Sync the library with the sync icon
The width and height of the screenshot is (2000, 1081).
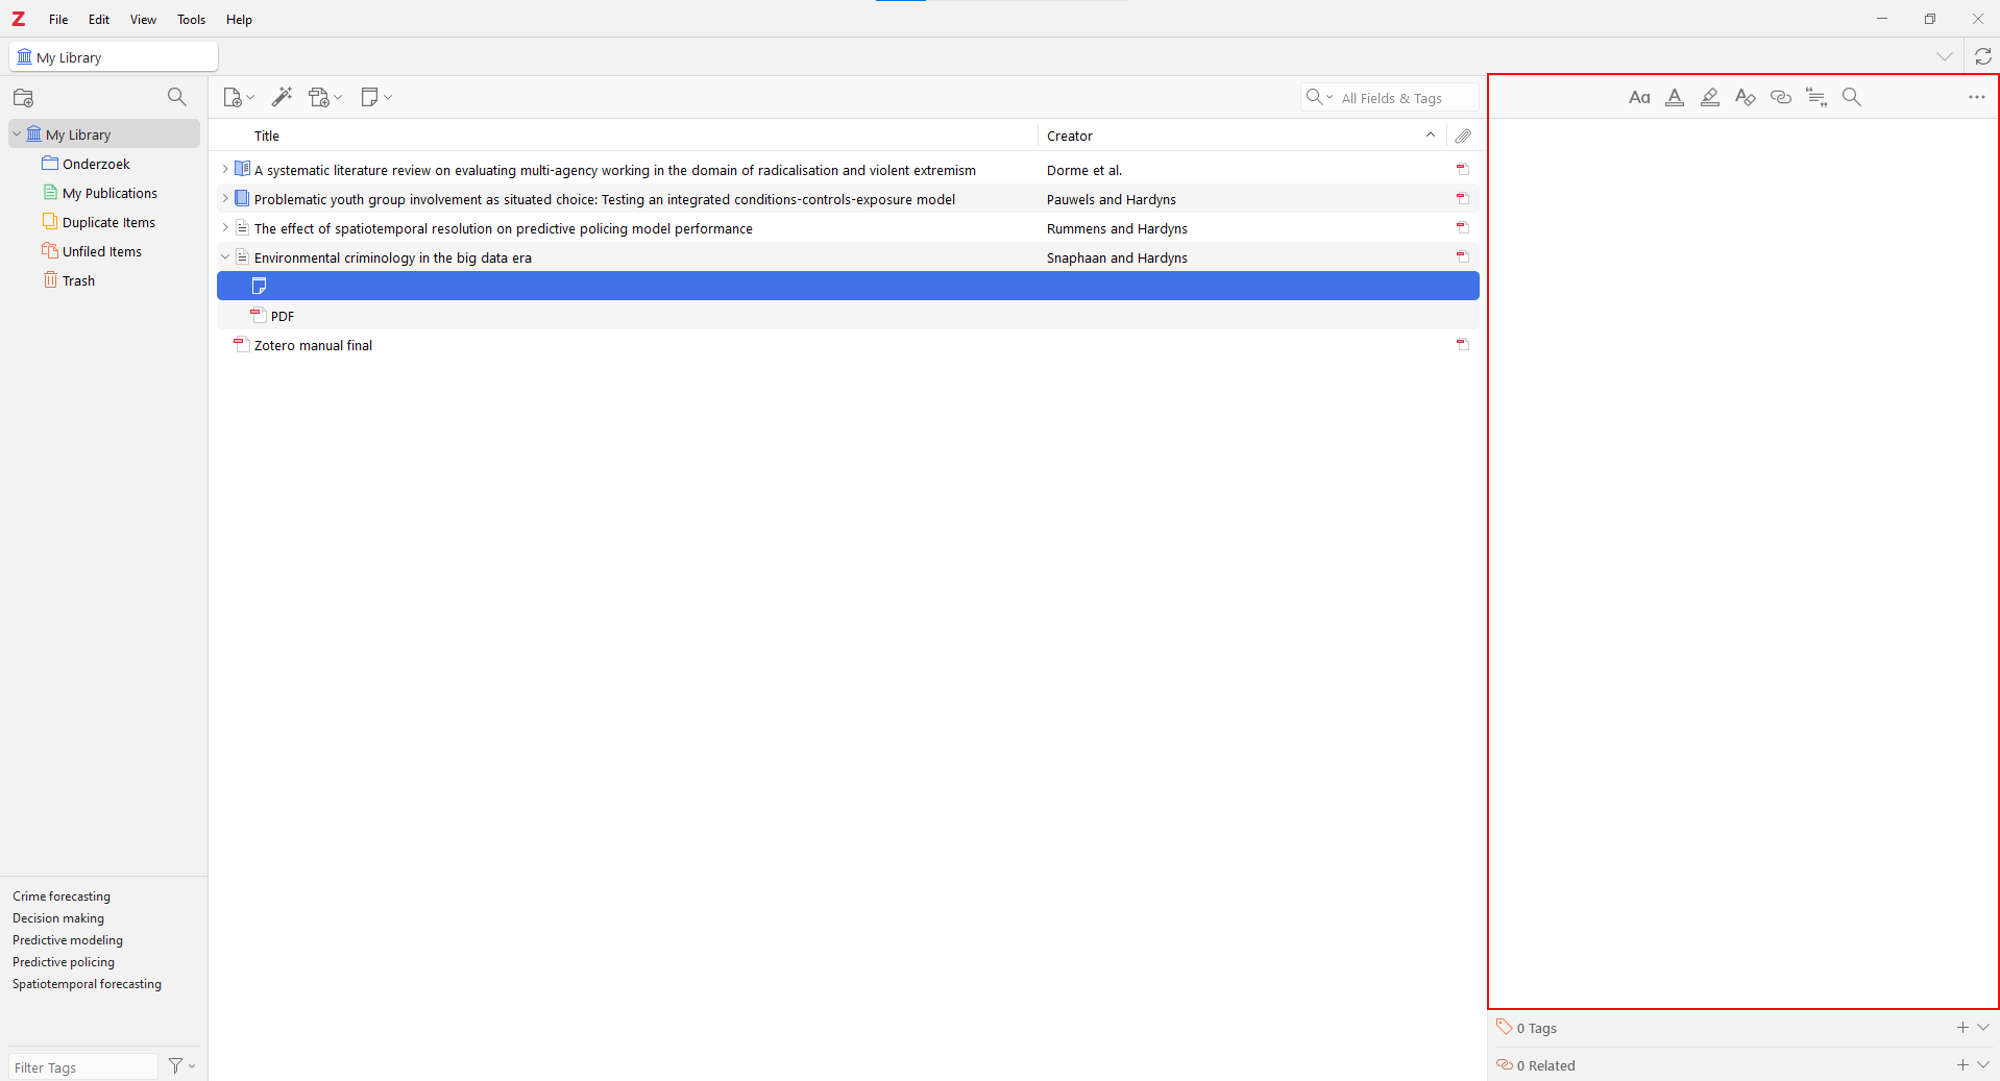tap(1983, 57)
